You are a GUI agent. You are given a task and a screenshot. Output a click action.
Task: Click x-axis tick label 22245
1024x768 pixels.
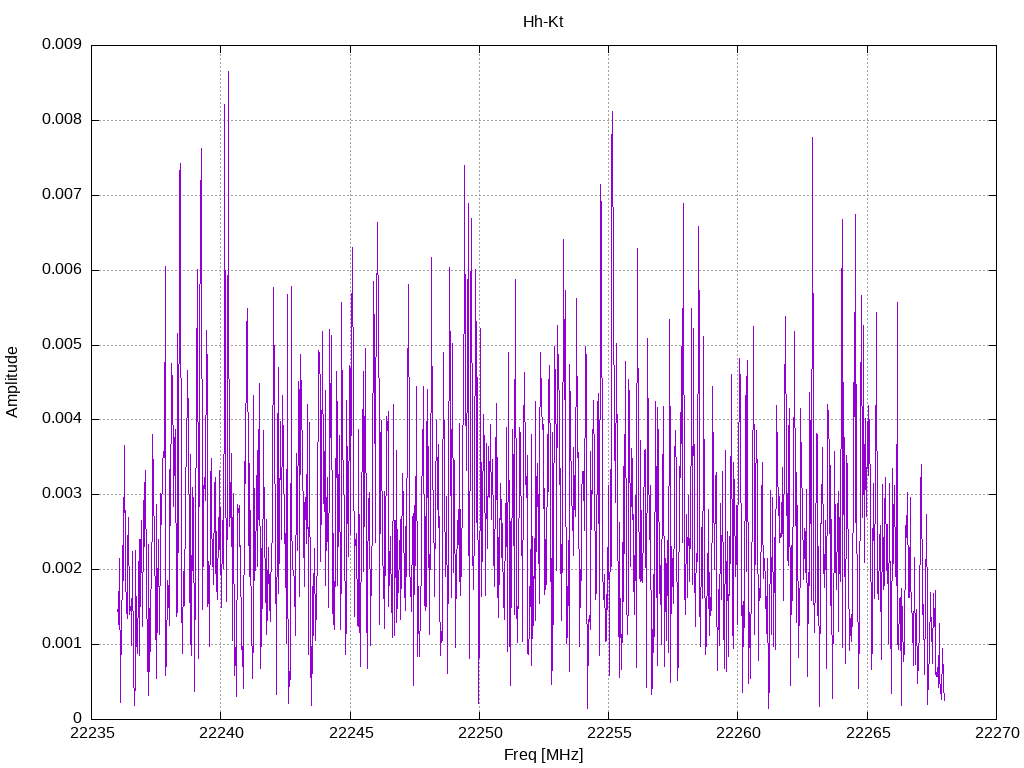[351, 733]
